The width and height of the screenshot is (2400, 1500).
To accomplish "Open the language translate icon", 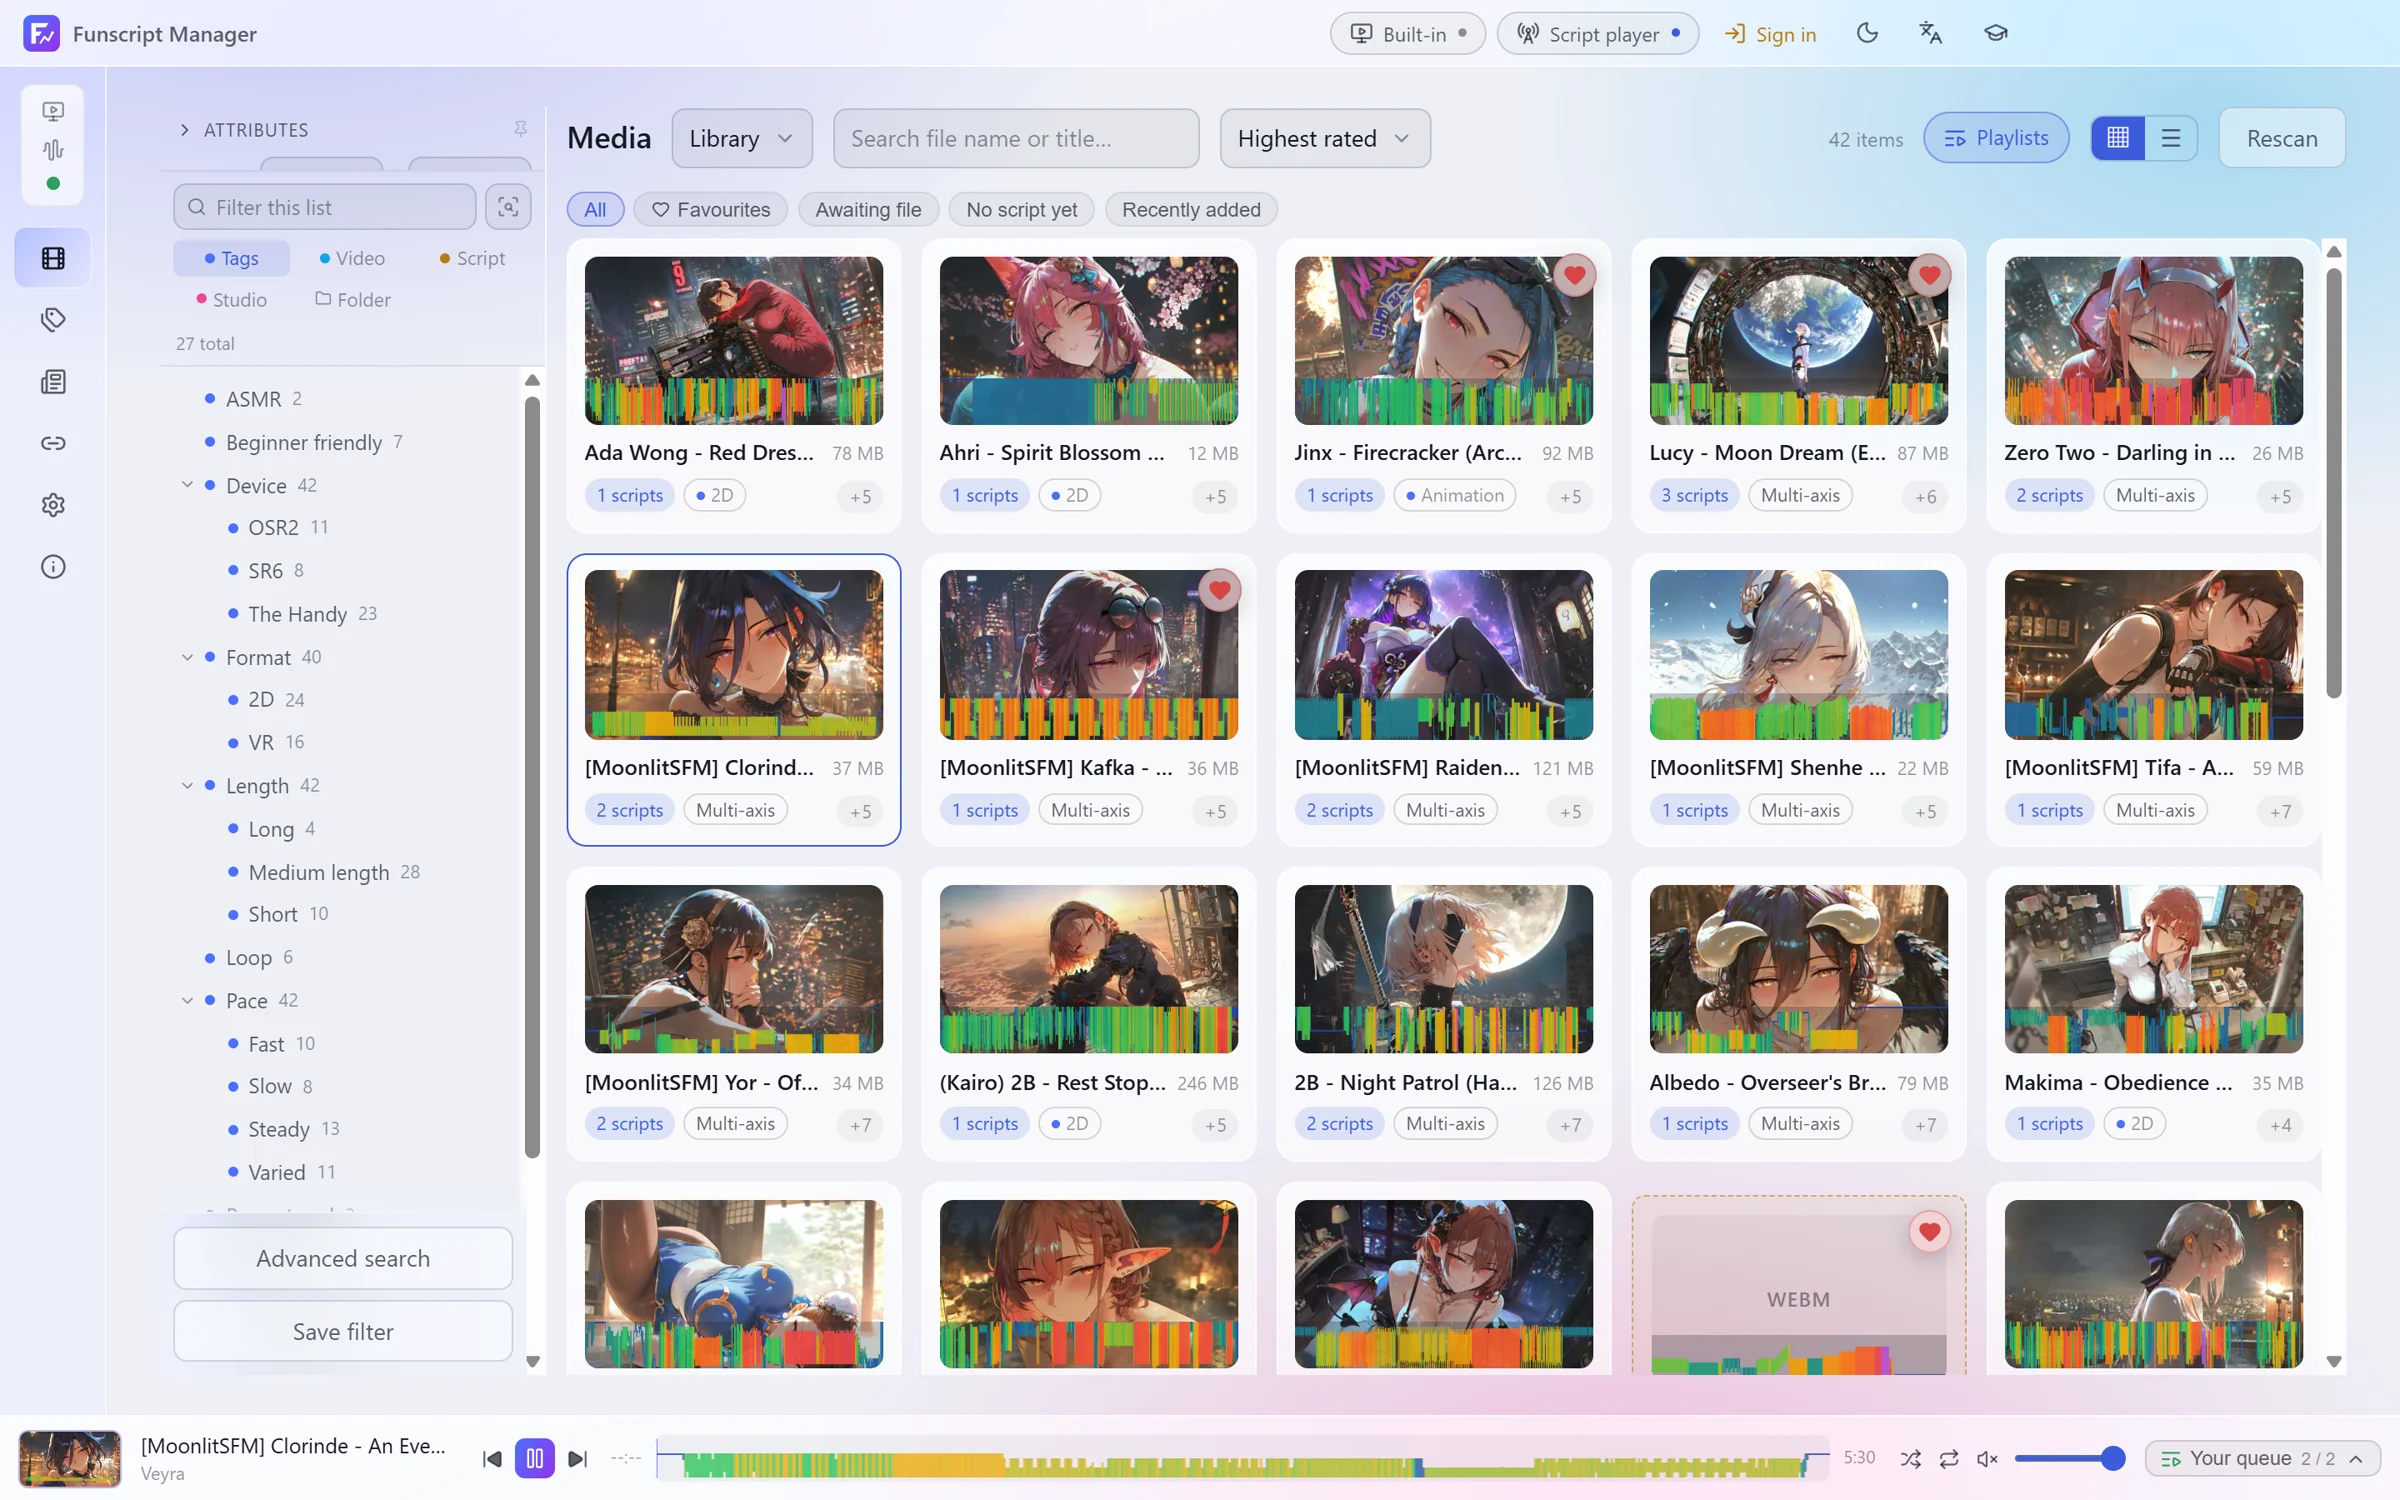I will click(1930, 33).
